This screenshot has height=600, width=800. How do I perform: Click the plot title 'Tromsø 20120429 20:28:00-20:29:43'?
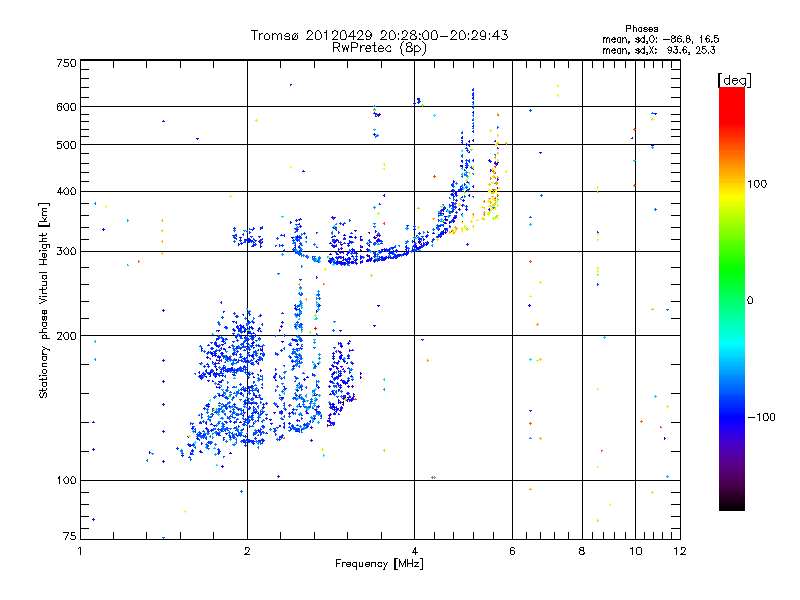coord(379,35)
